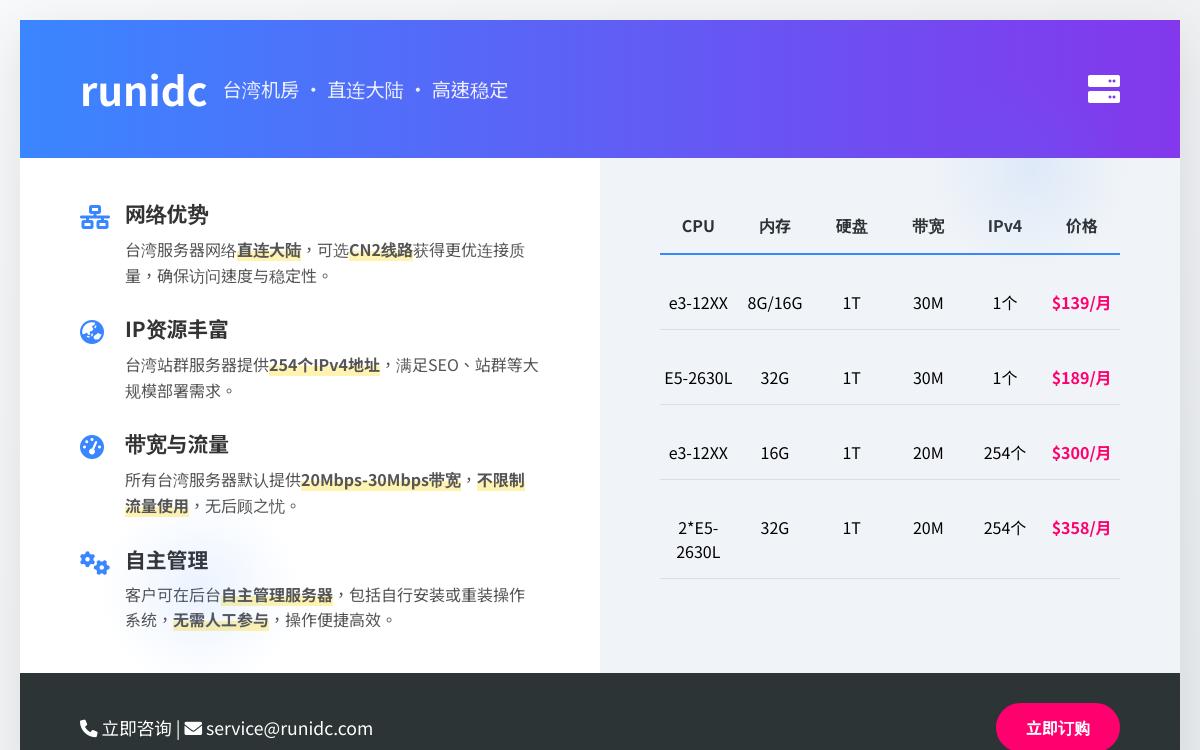1200x750 pixels.
Task: Click the $358/月 price label
Action: pyautogui.click(x=1081, y=527)
